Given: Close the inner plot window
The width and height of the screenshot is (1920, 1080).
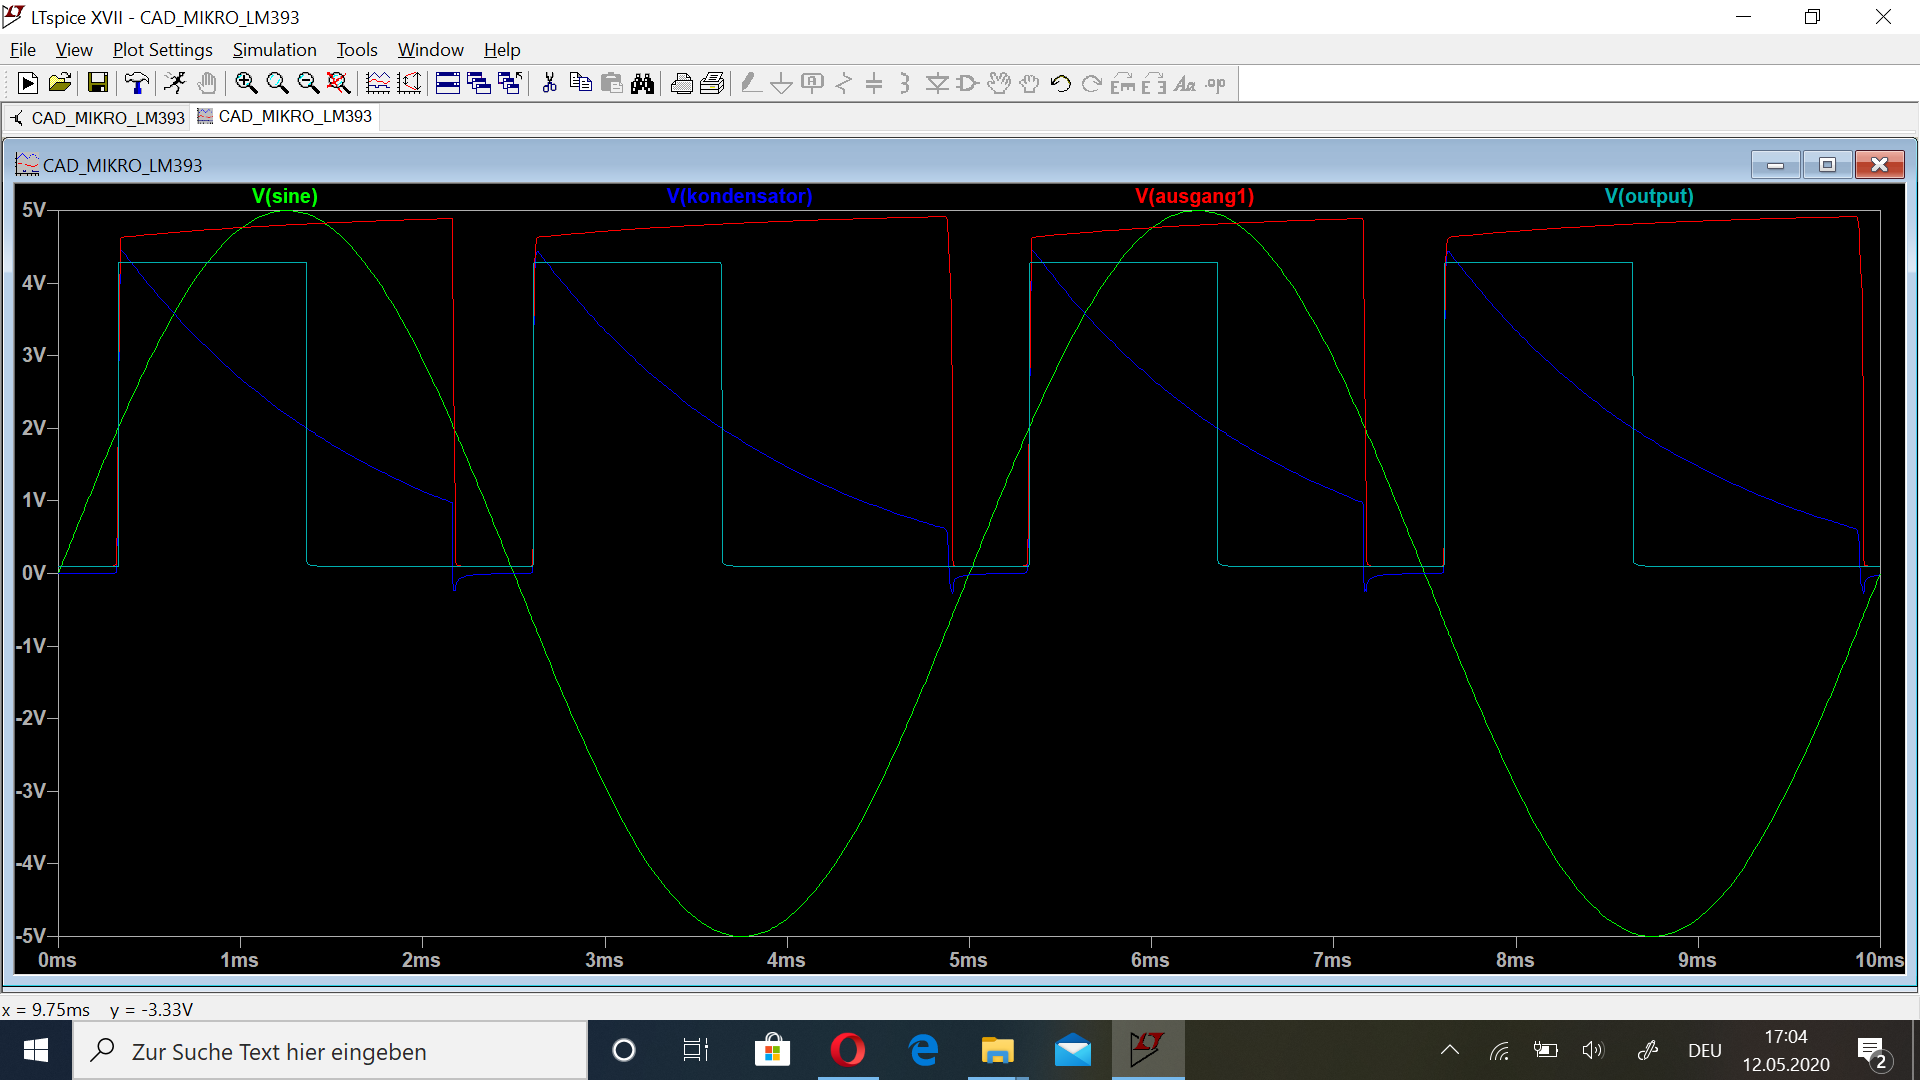Looking at the screenshot, I should point(1880,165).
